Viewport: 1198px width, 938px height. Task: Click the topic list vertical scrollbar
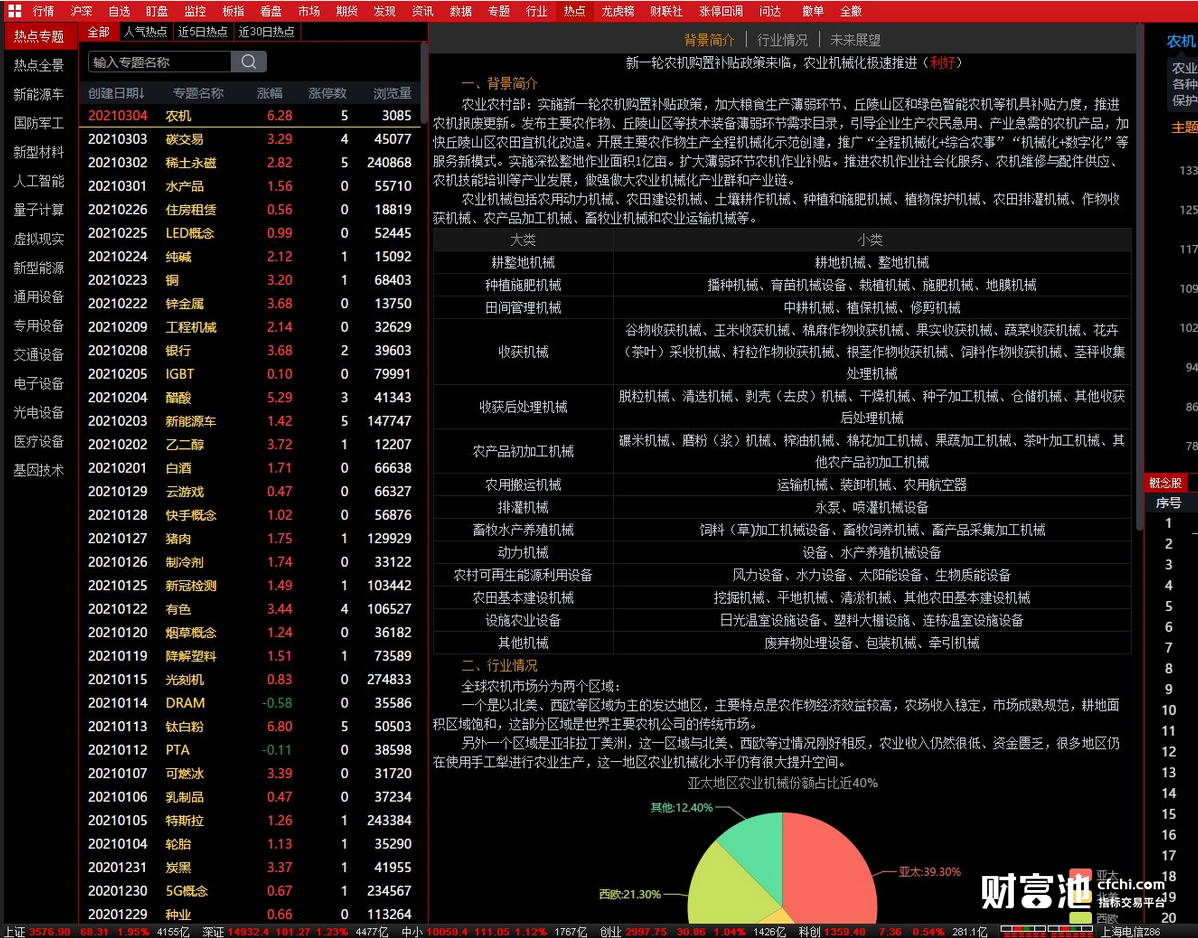(423, 84)
